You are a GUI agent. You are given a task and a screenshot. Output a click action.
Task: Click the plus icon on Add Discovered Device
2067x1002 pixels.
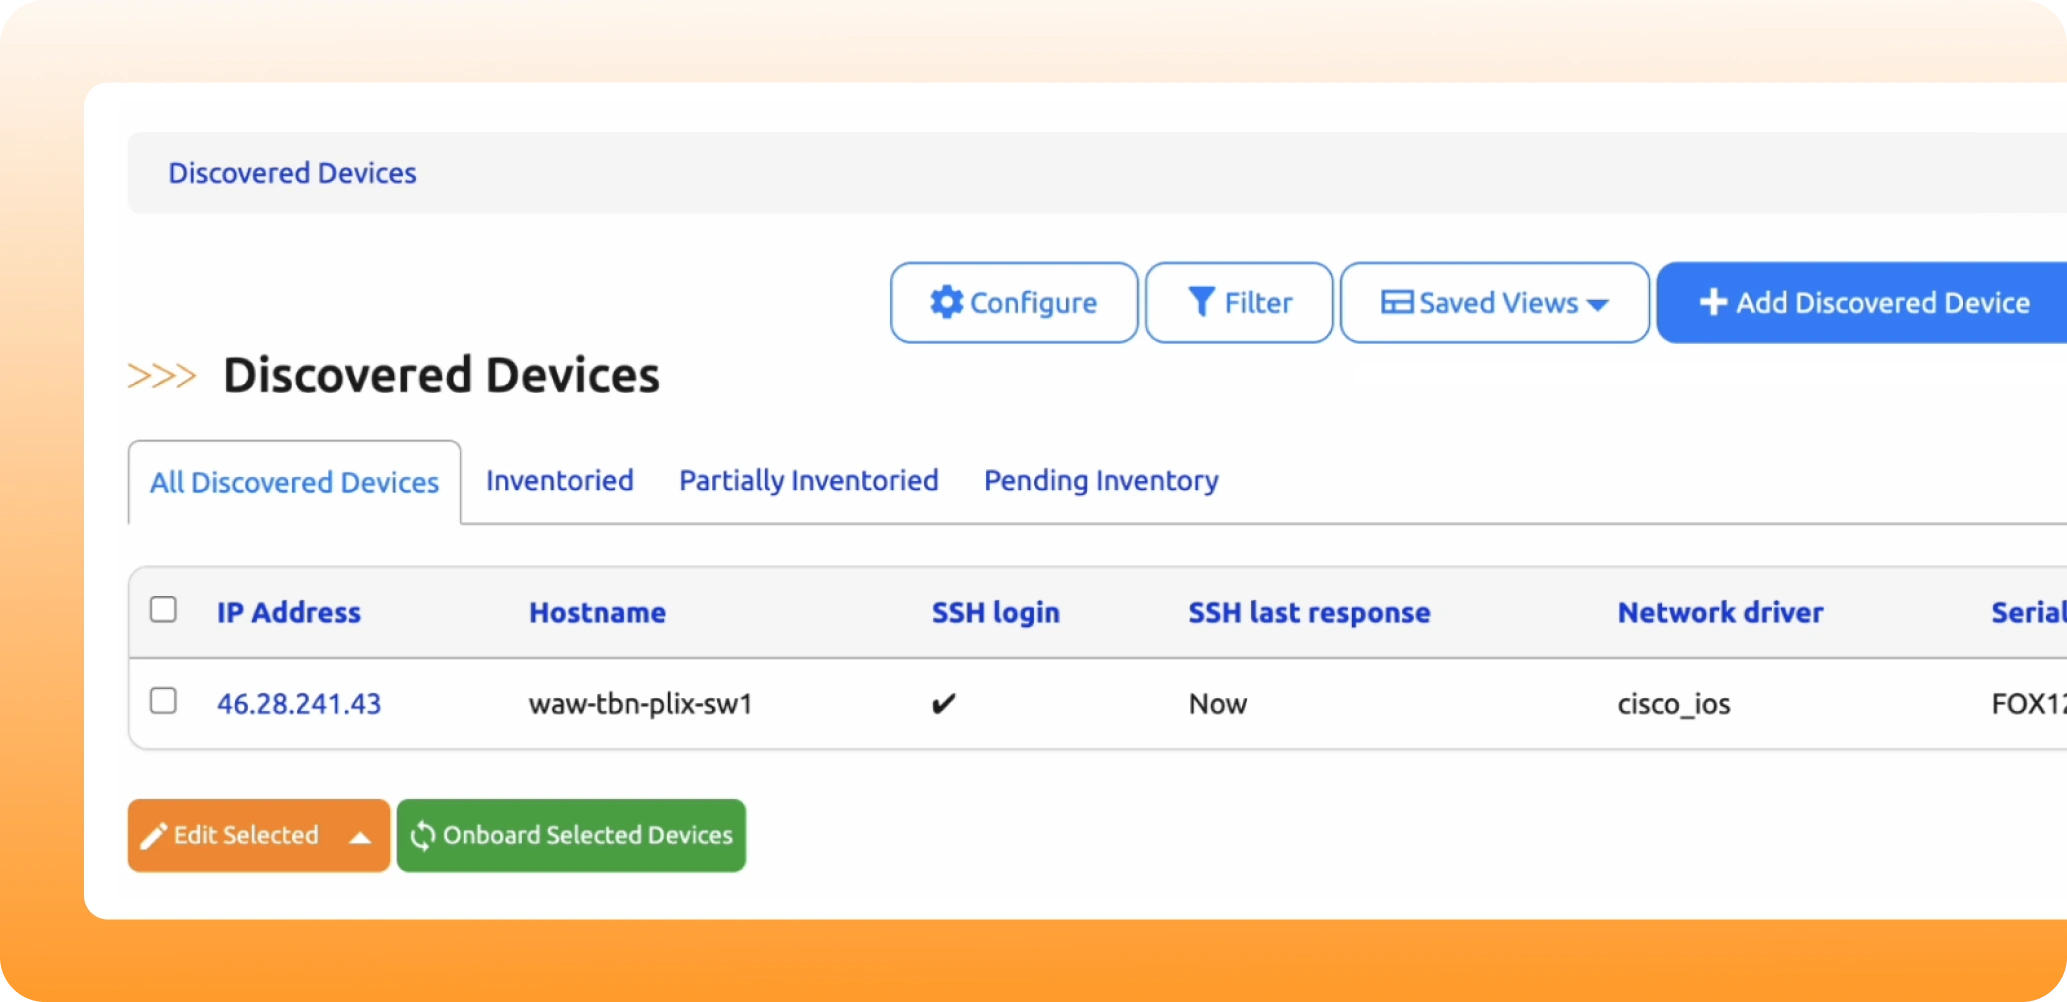click(1713, 302)
